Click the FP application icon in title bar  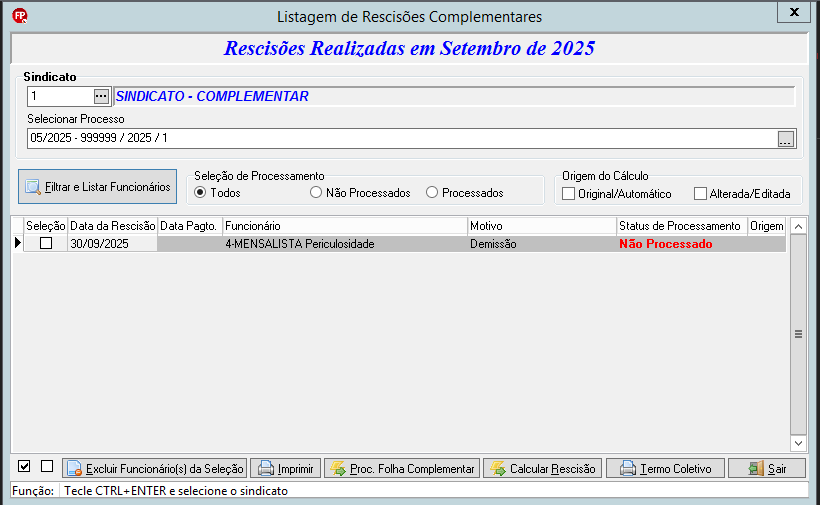pyautogui.click(x=20, y=16)
